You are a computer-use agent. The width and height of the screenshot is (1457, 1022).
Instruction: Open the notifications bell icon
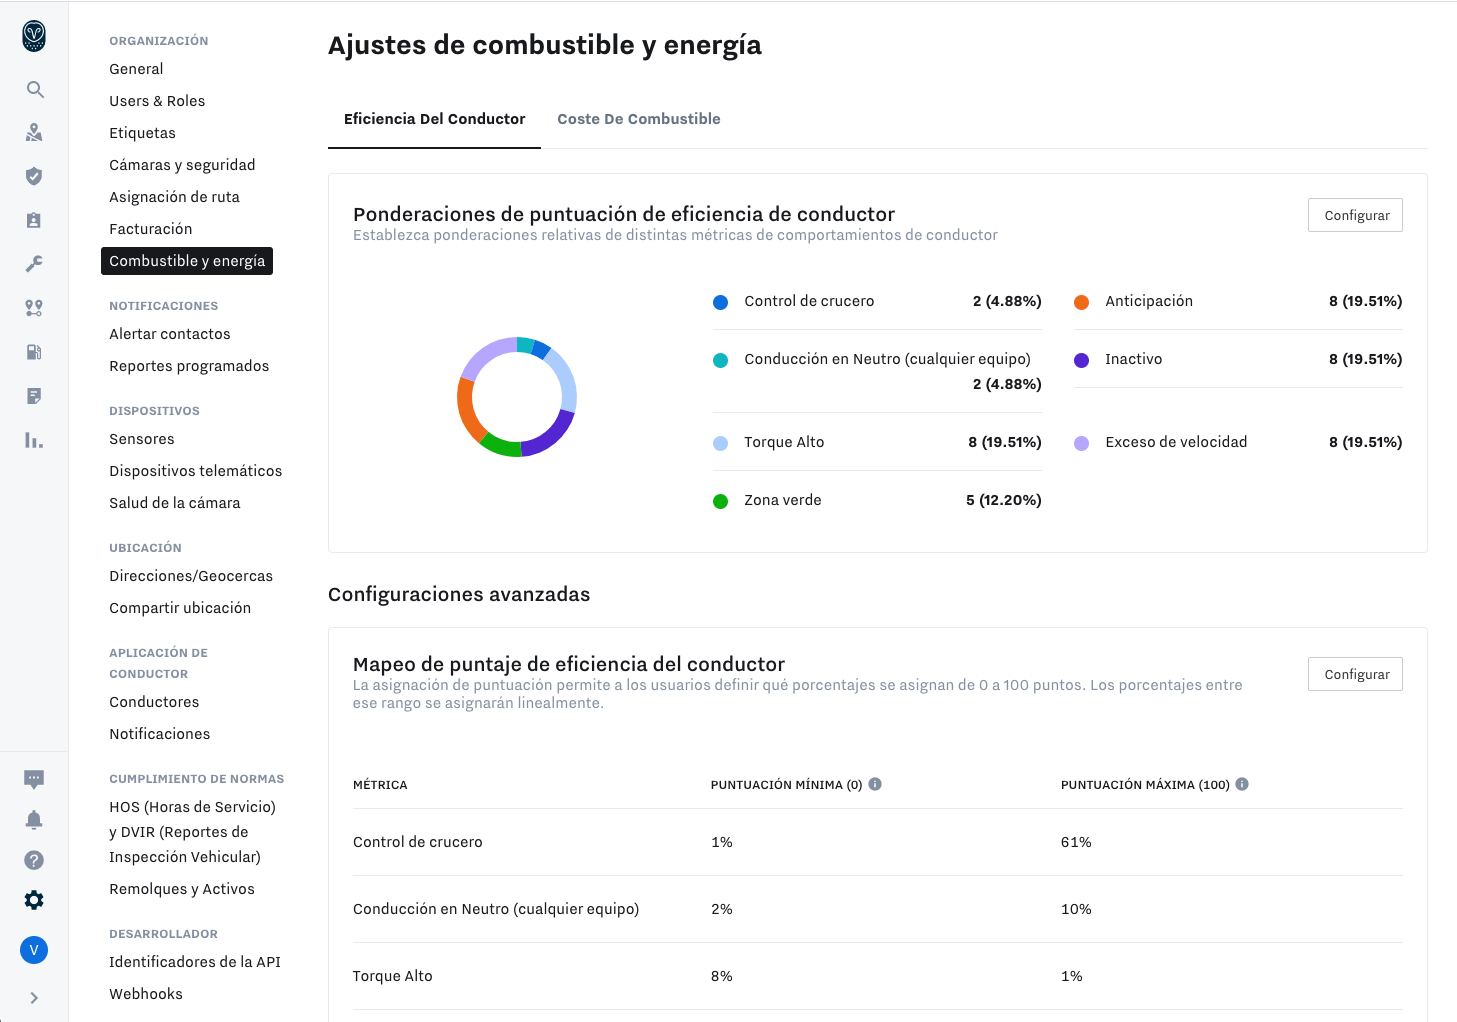[x=34, y=820]
